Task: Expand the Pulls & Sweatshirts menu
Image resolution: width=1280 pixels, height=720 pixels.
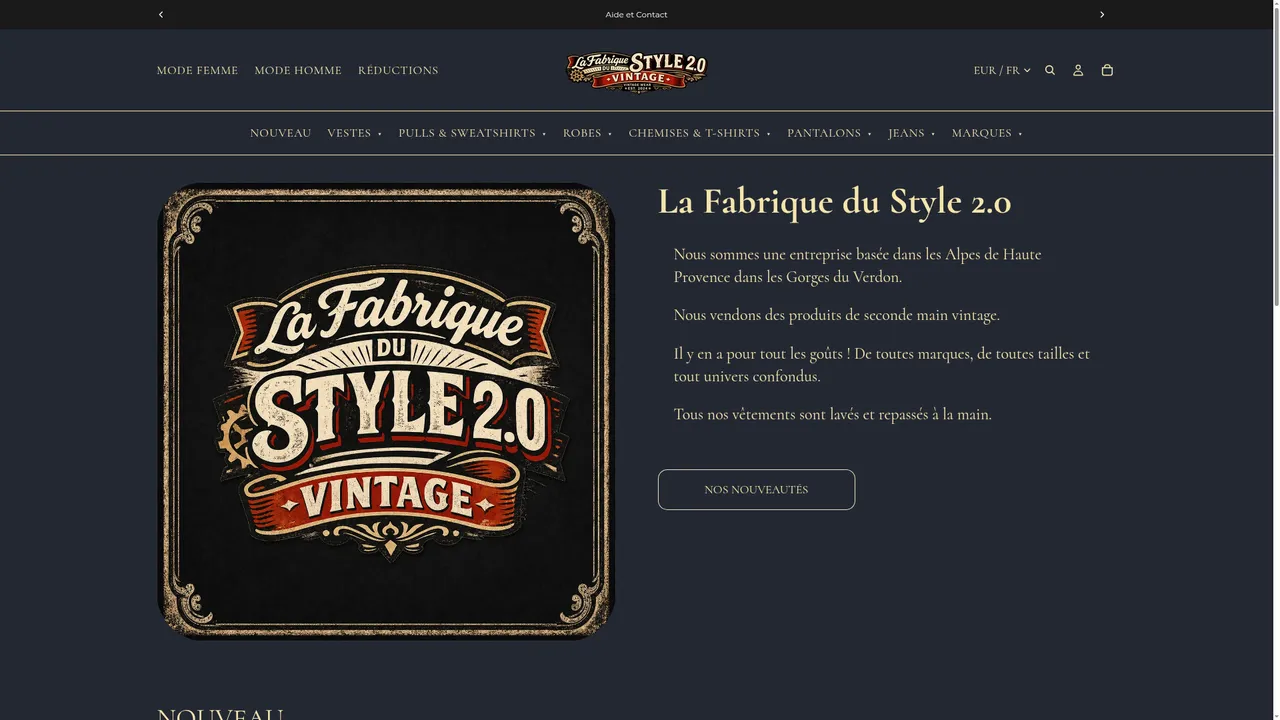Action: coord(473,133)
